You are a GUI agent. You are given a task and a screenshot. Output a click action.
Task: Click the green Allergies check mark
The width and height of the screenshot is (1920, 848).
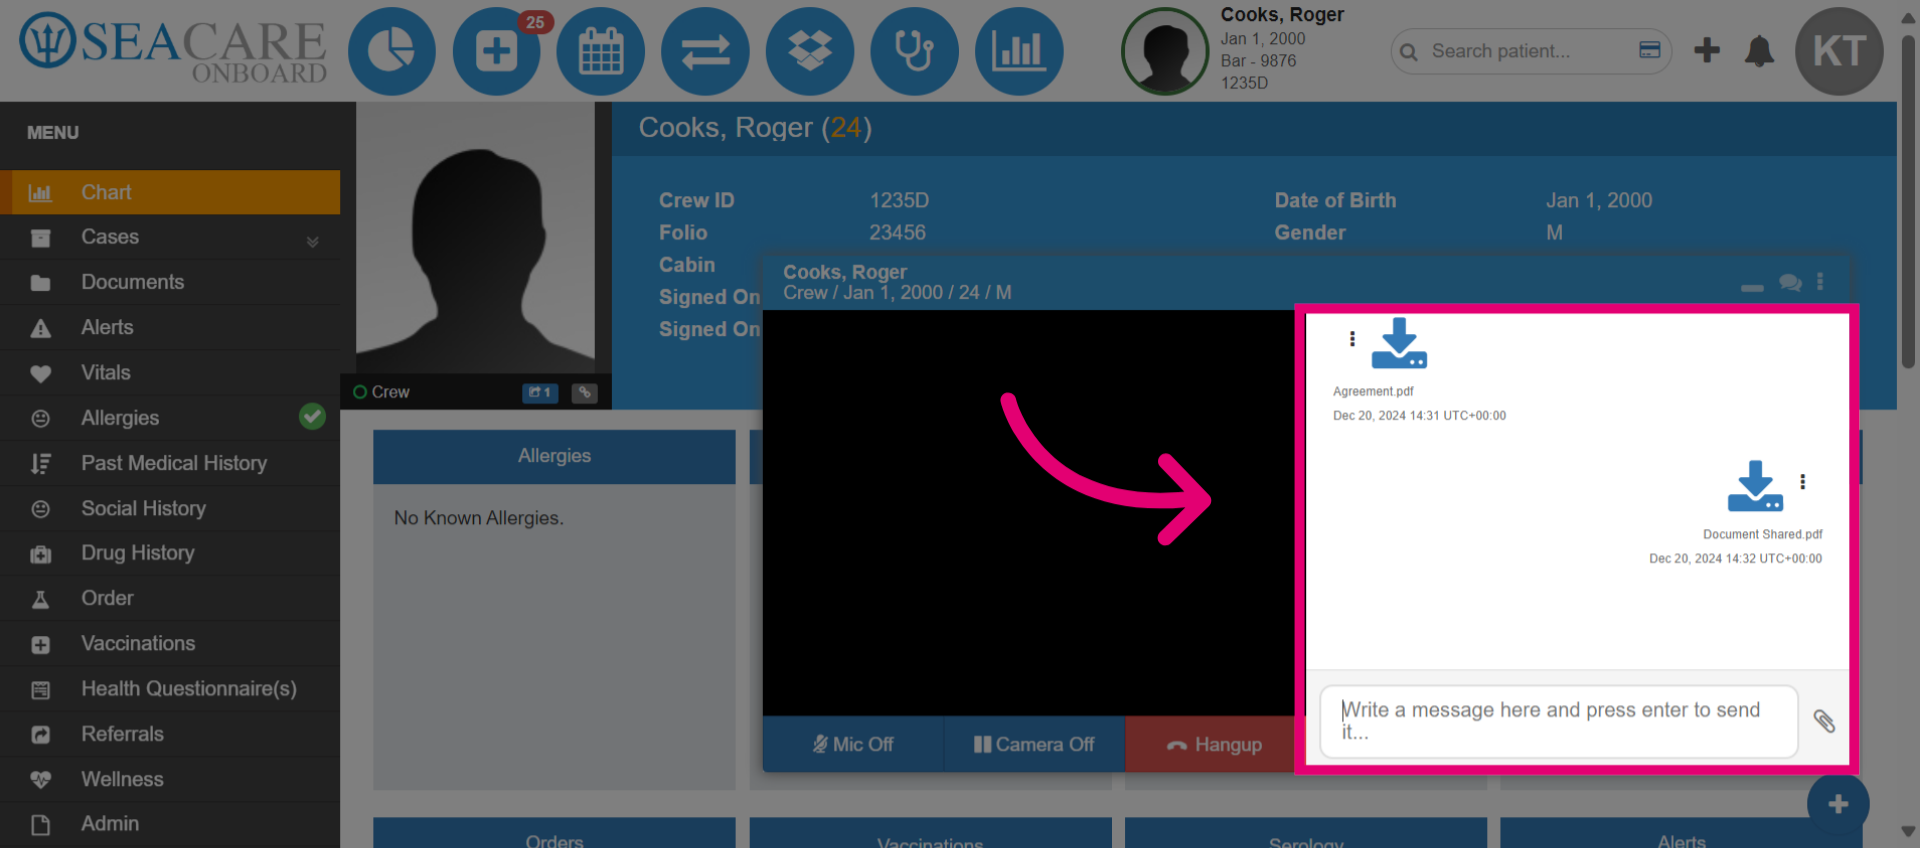(x=312, y=416)
